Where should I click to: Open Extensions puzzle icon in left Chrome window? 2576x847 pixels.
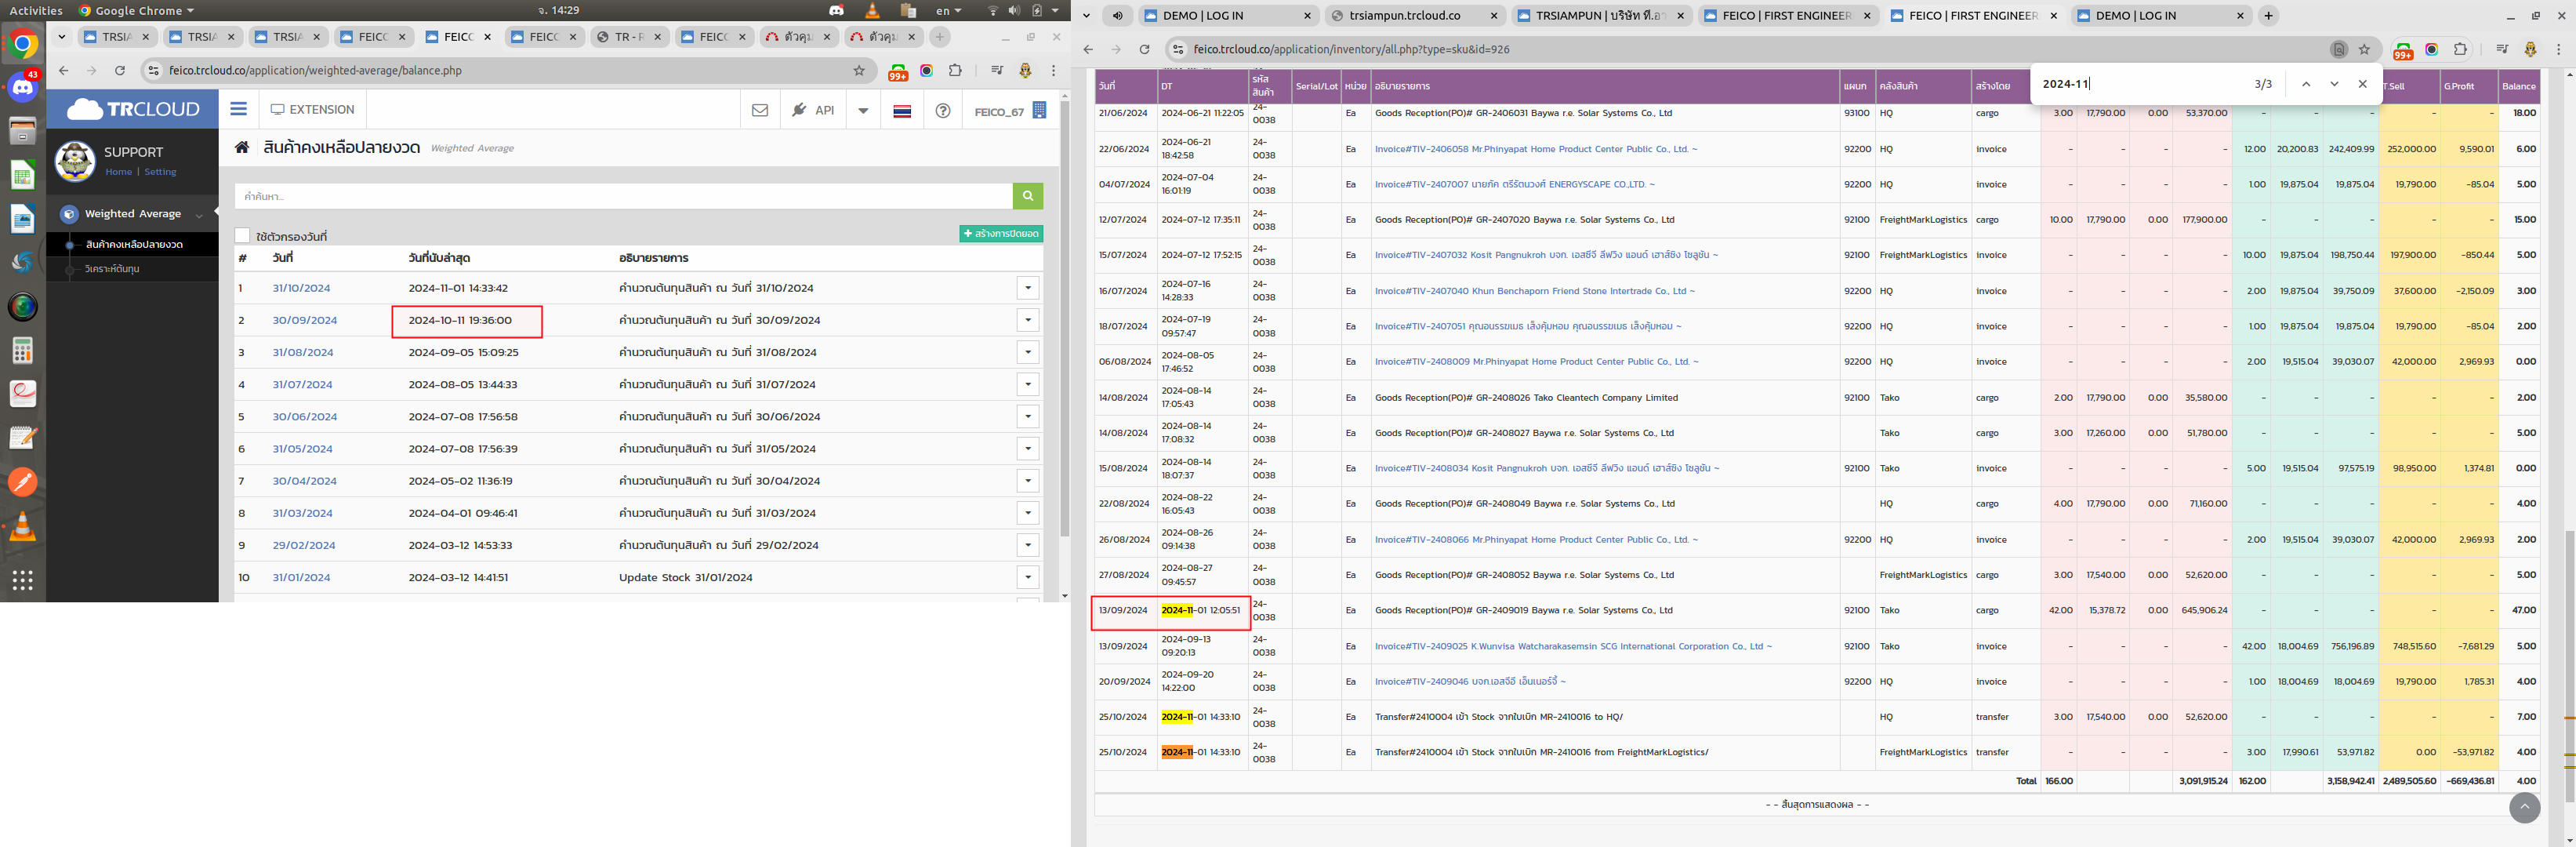[955, 71]
